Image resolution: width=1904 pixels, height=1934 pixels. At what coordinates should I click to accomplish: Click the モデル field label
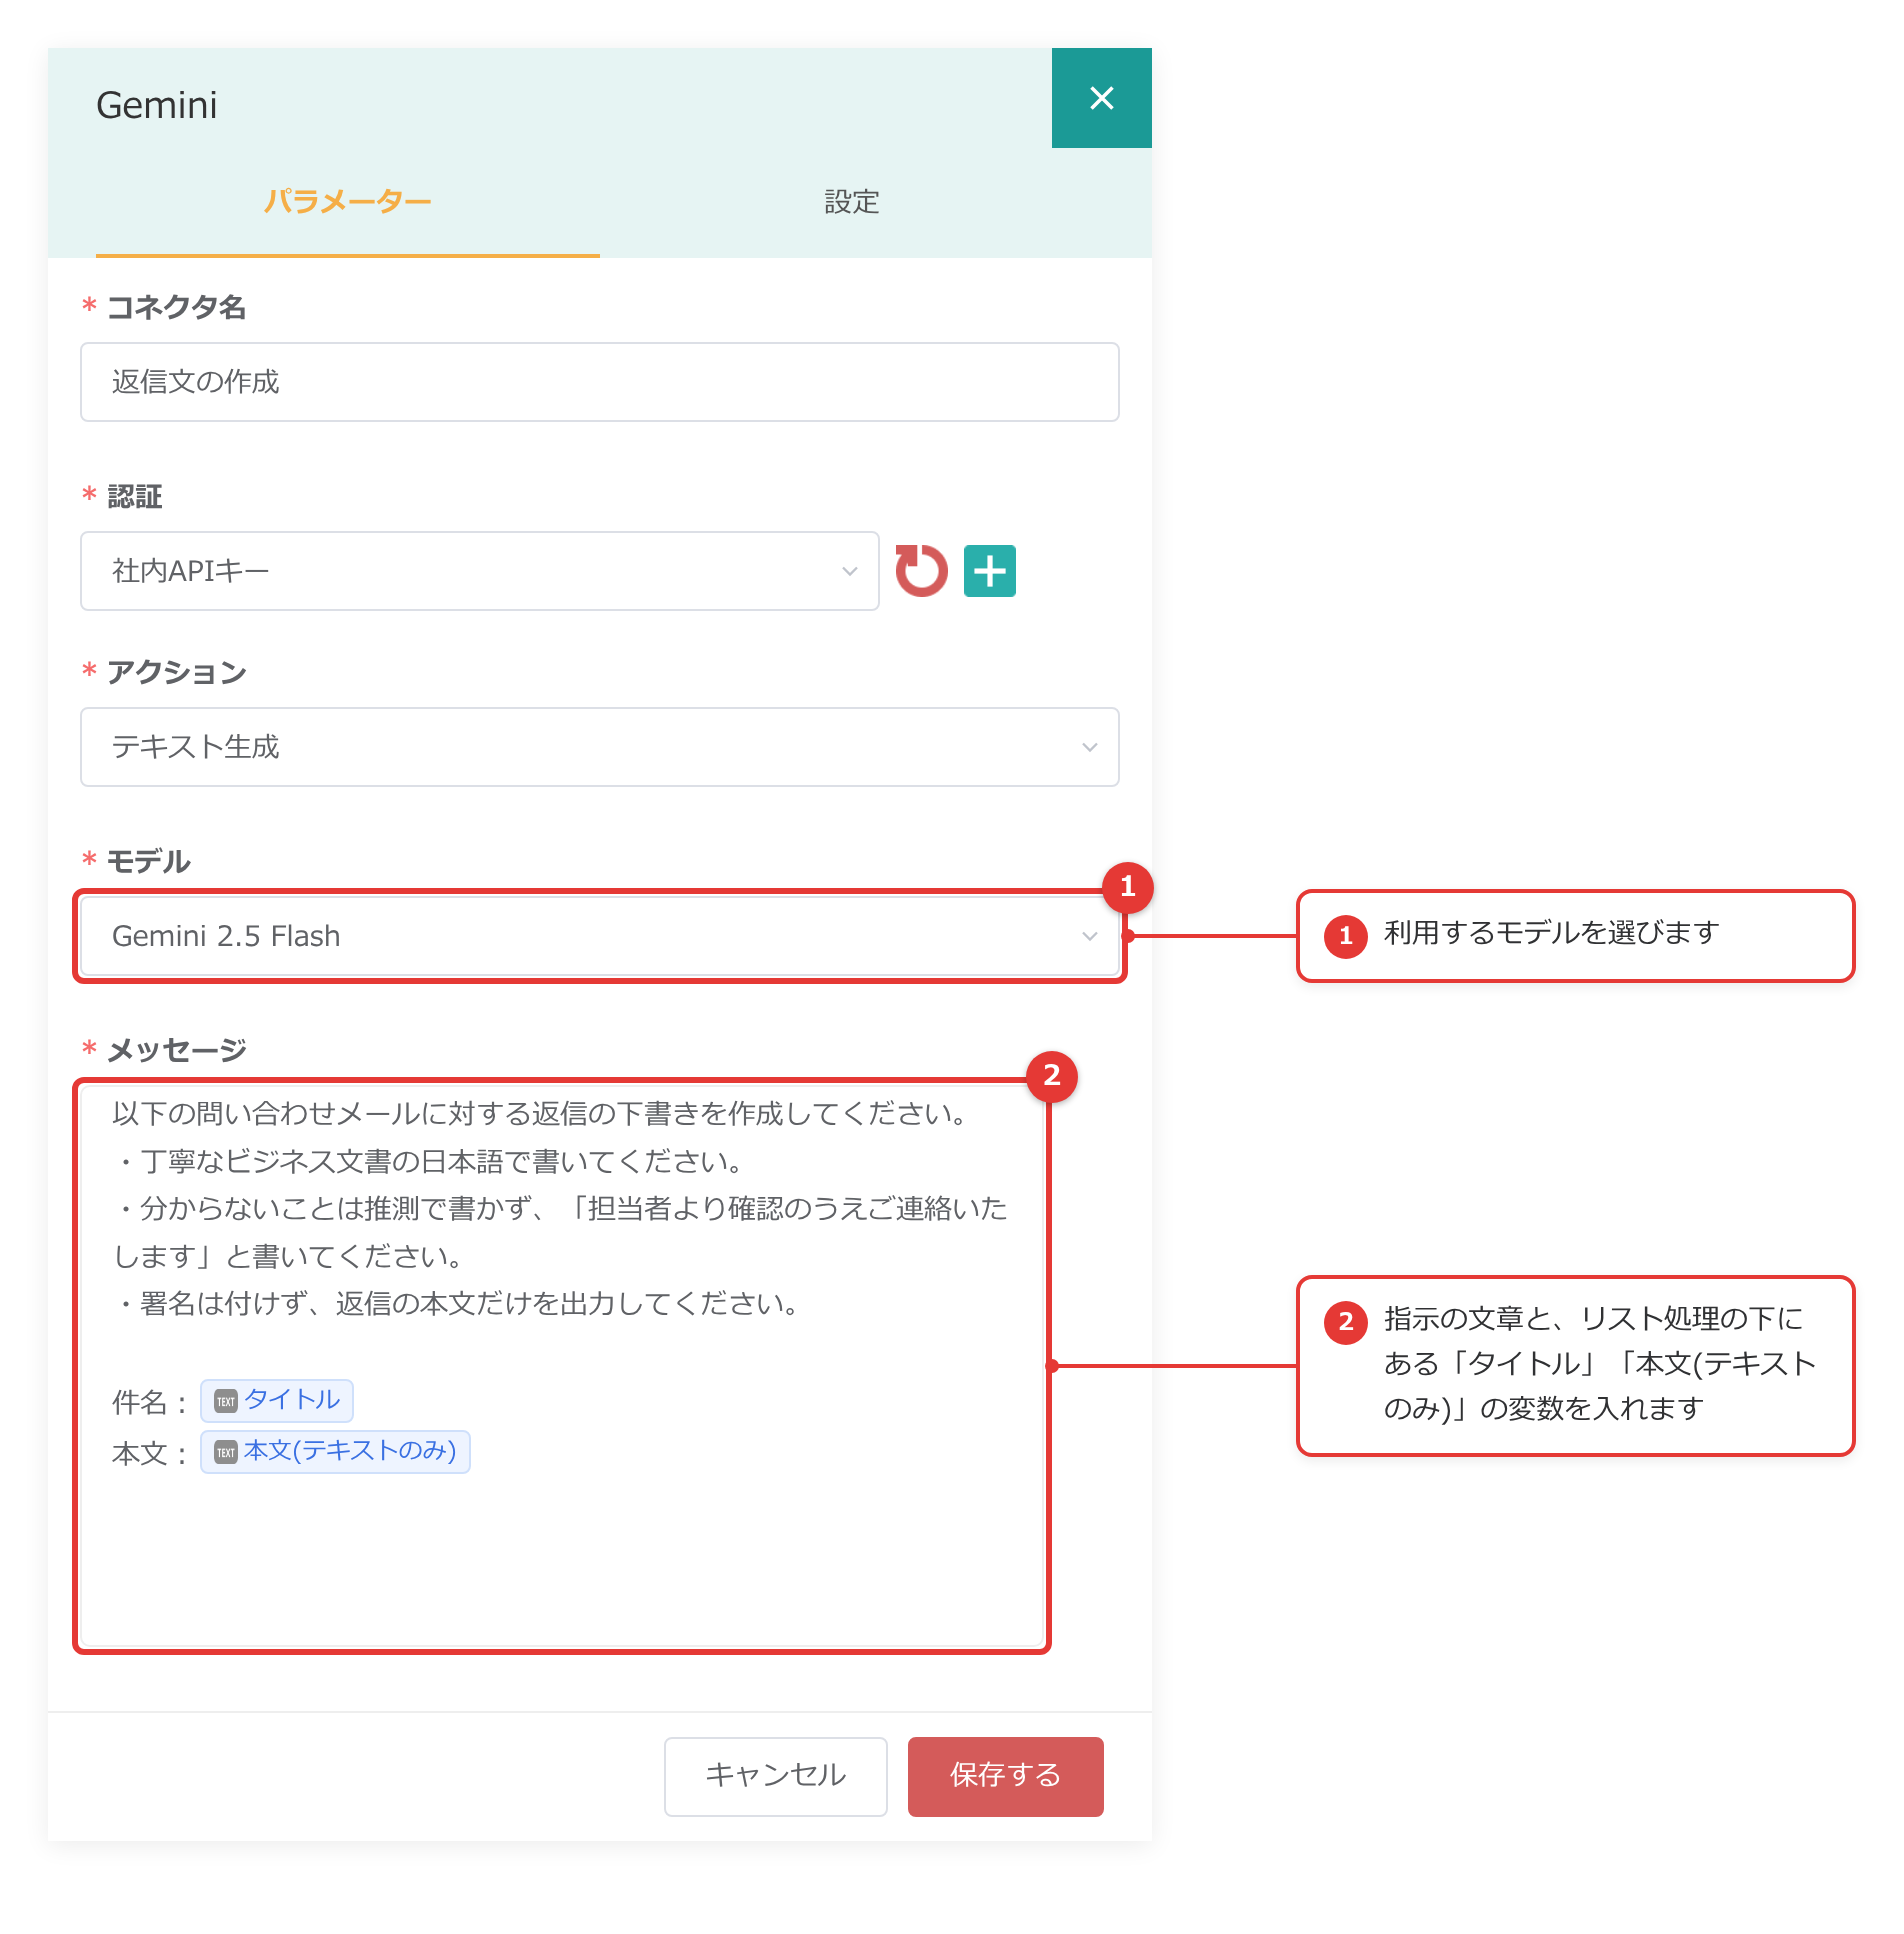[x=148, y=861]
